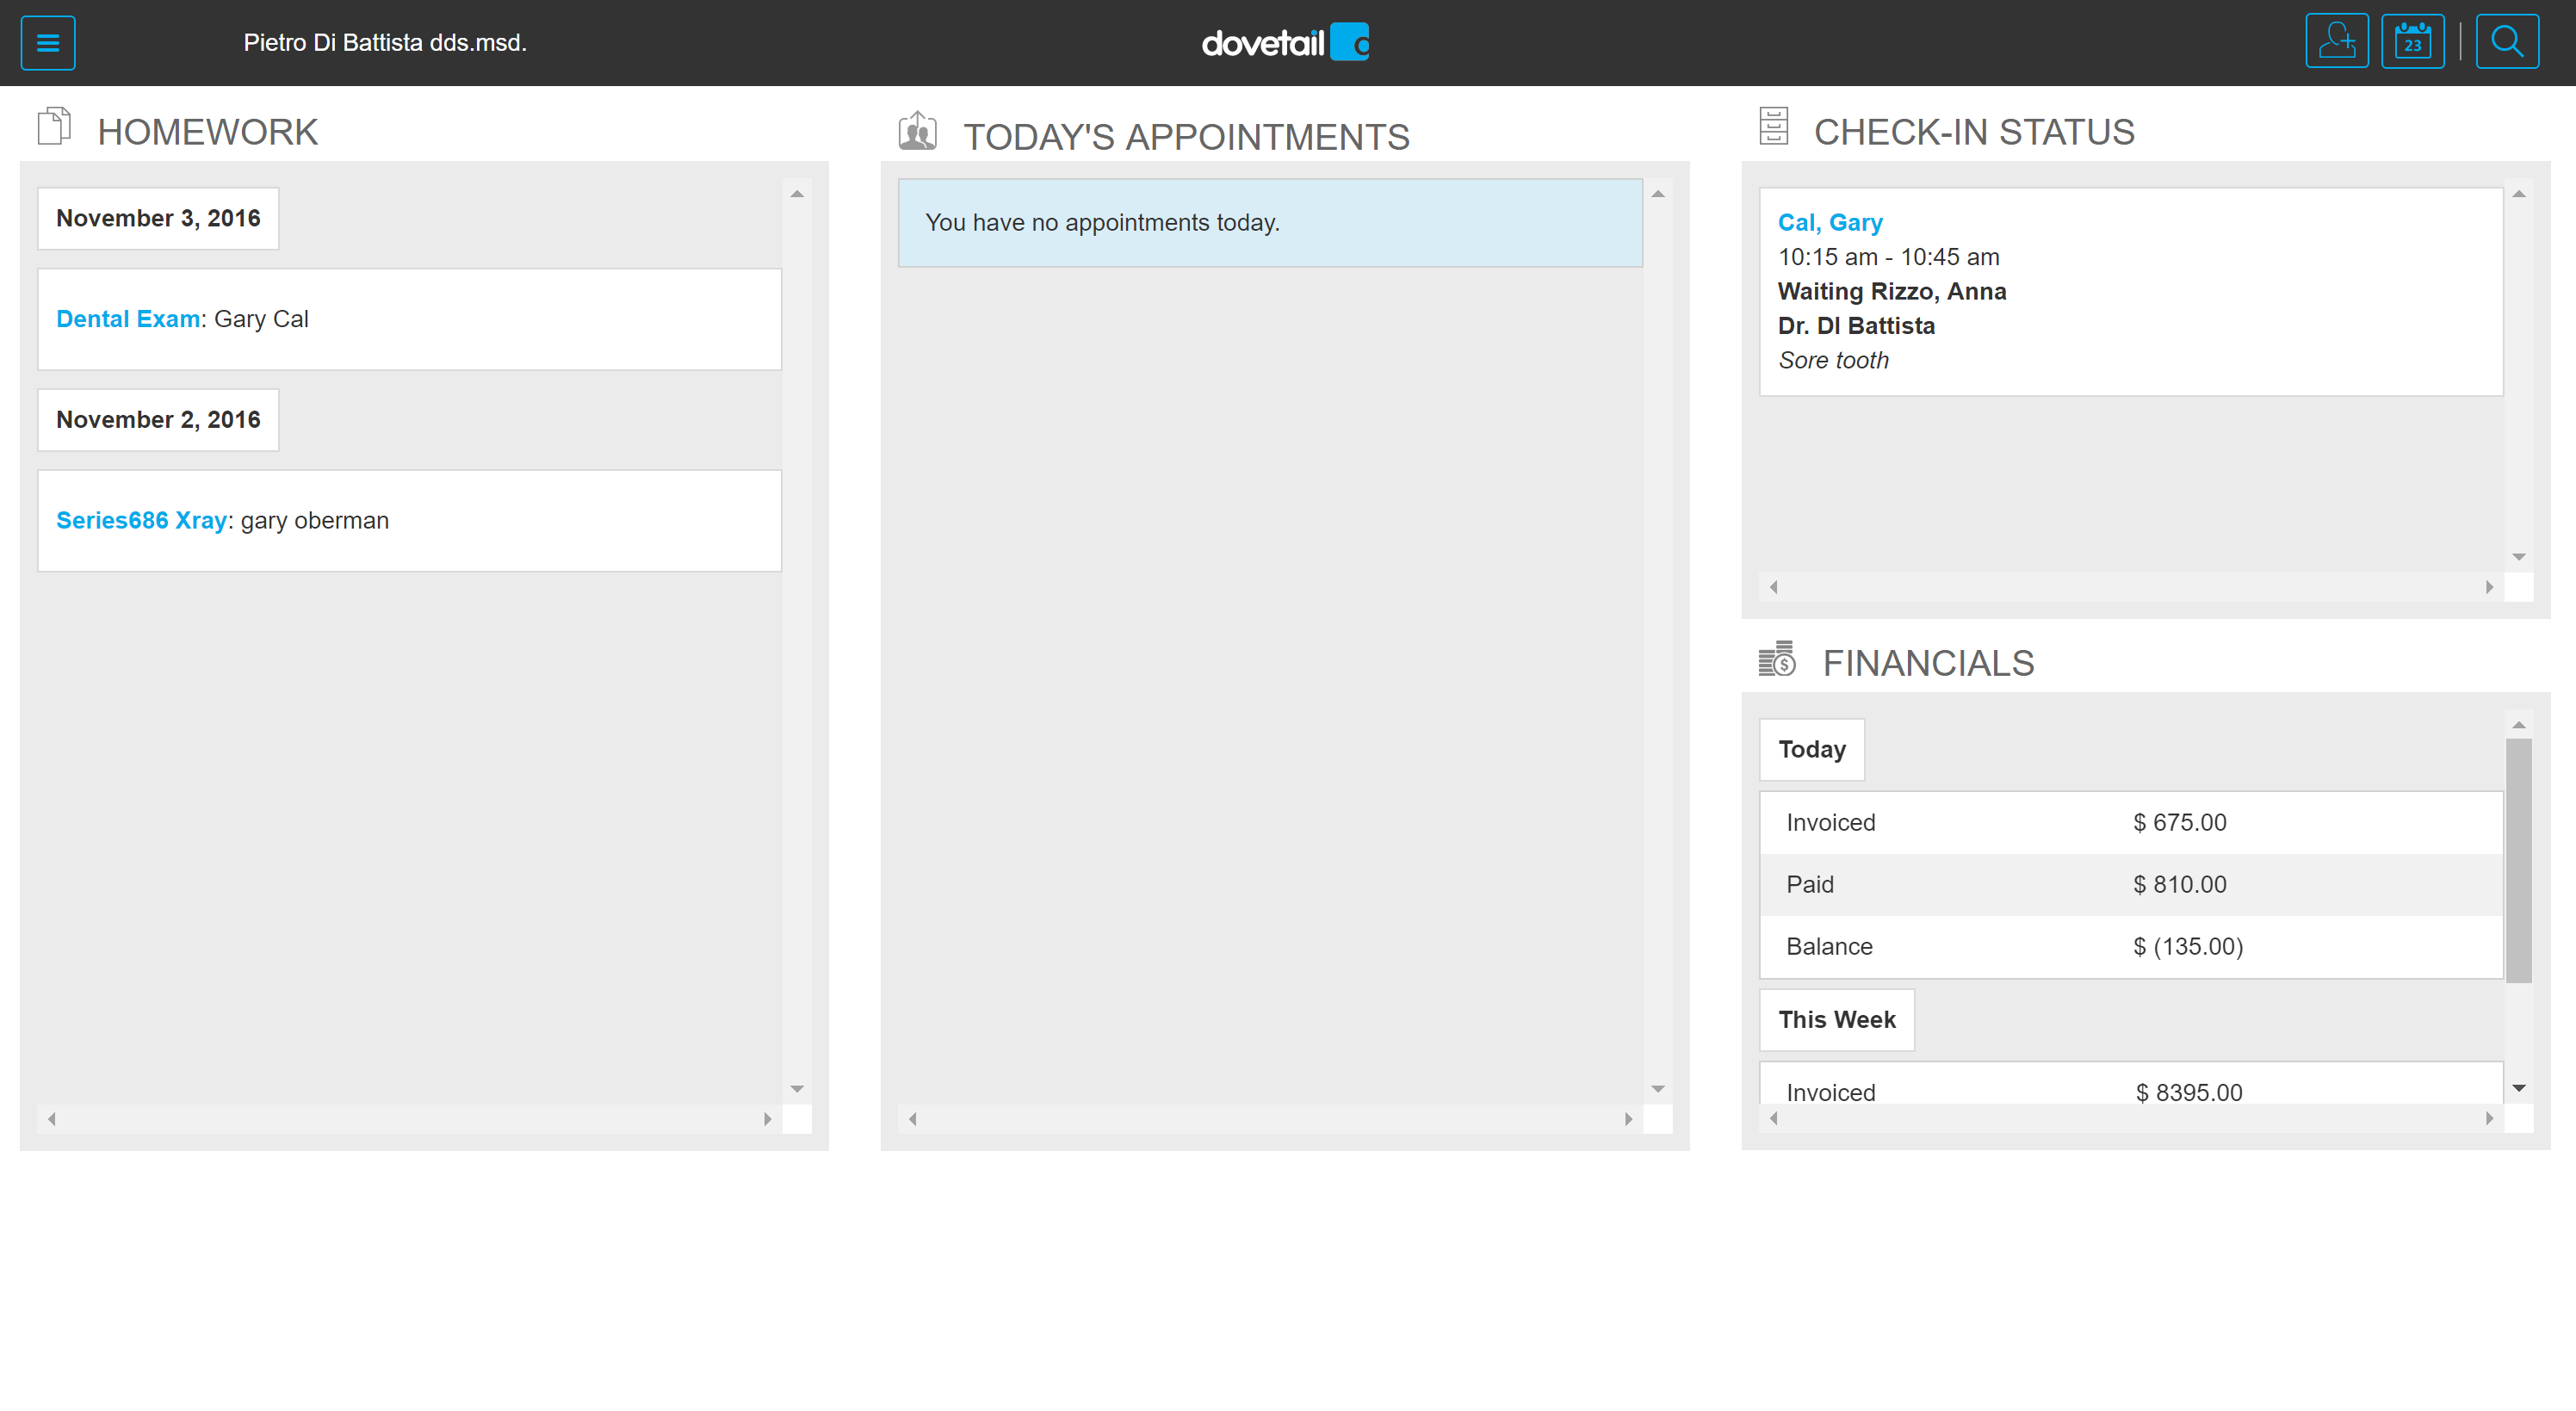Click the Financials vertical scrollbar thumb
The height and width of the screenshot is (1411, 2576).
point(2518,860)
